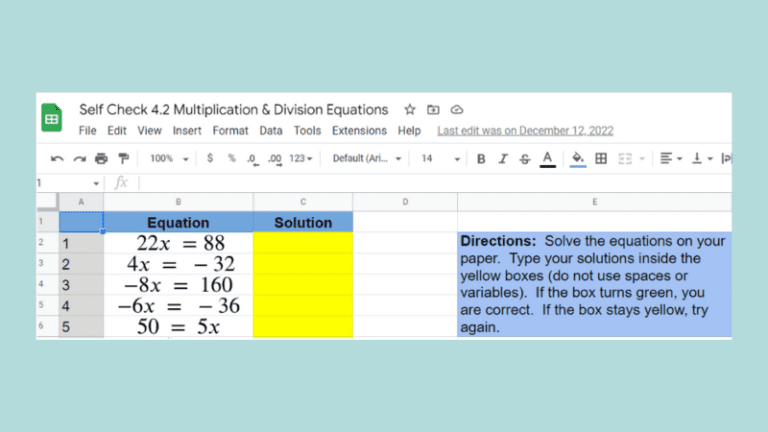Click yellow solution box for 22x = 88
This screenshot has height=432, width=768.
point(303,243)
